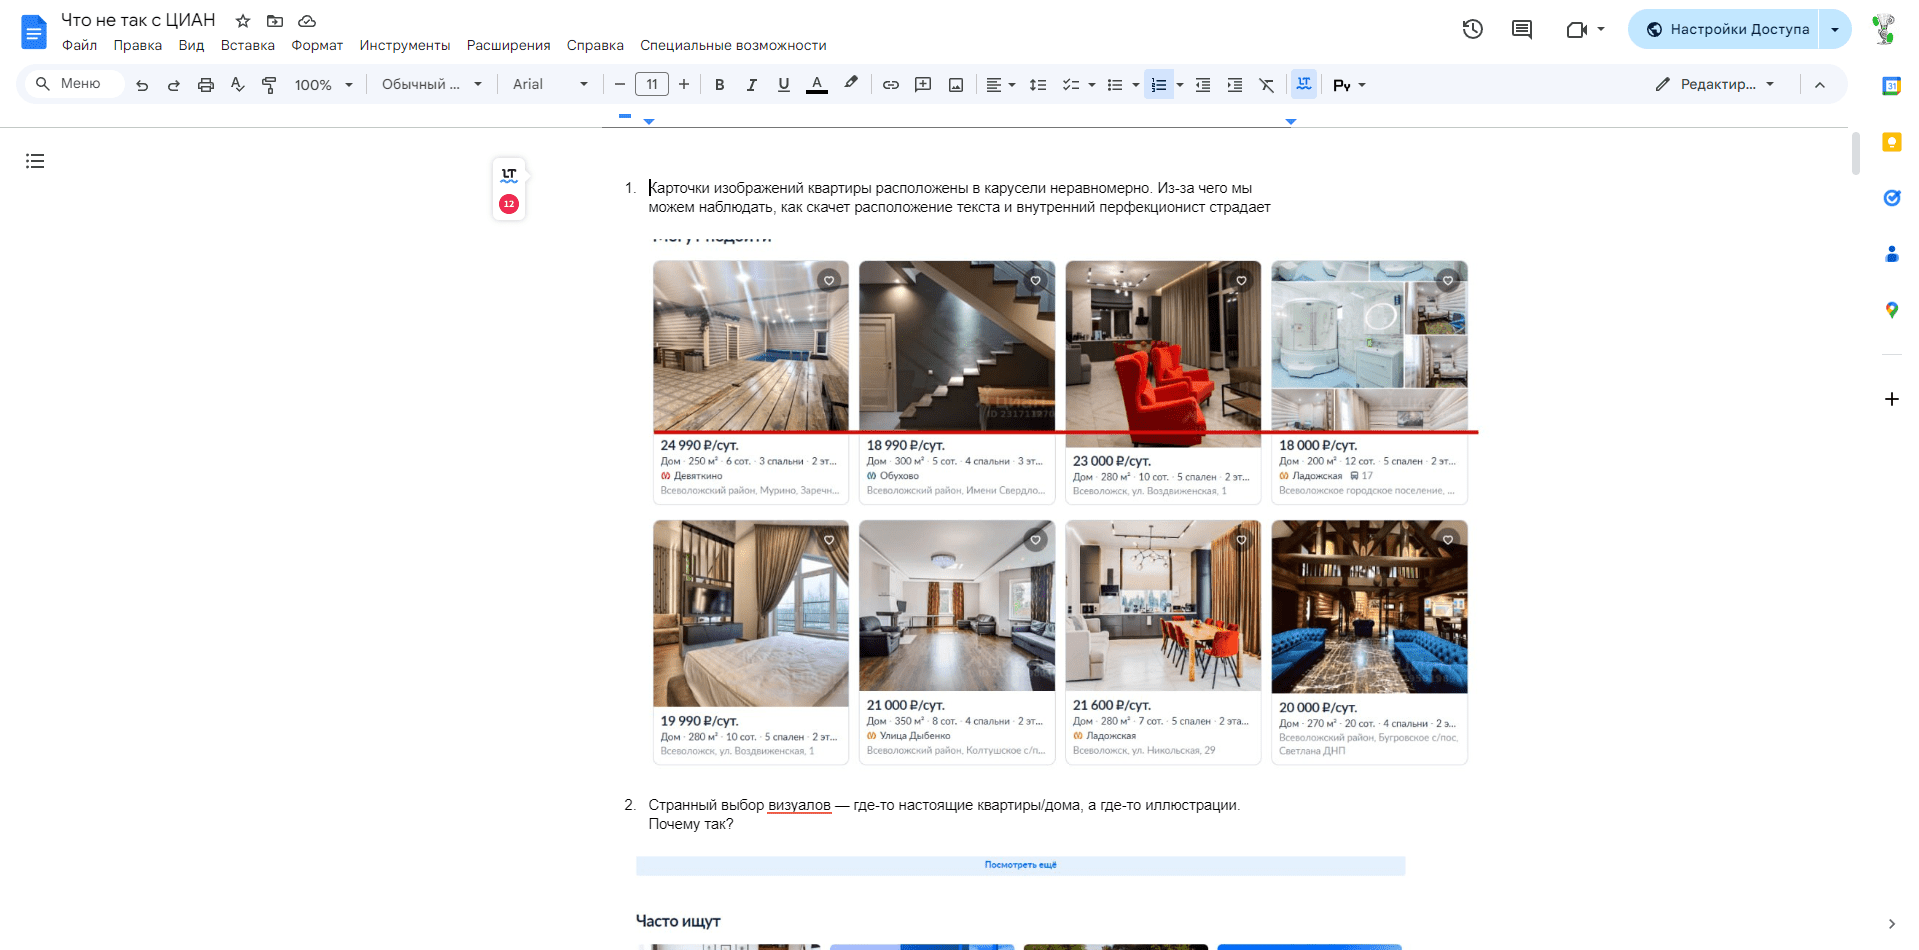Toggle underline formatting
The image size is (1919, 950).
click(783, 84)
